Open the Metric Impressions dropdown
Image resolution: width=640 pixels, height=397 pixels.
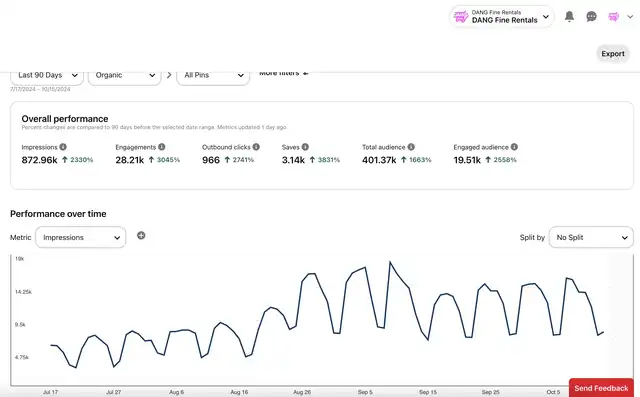[x=81, y=237]
